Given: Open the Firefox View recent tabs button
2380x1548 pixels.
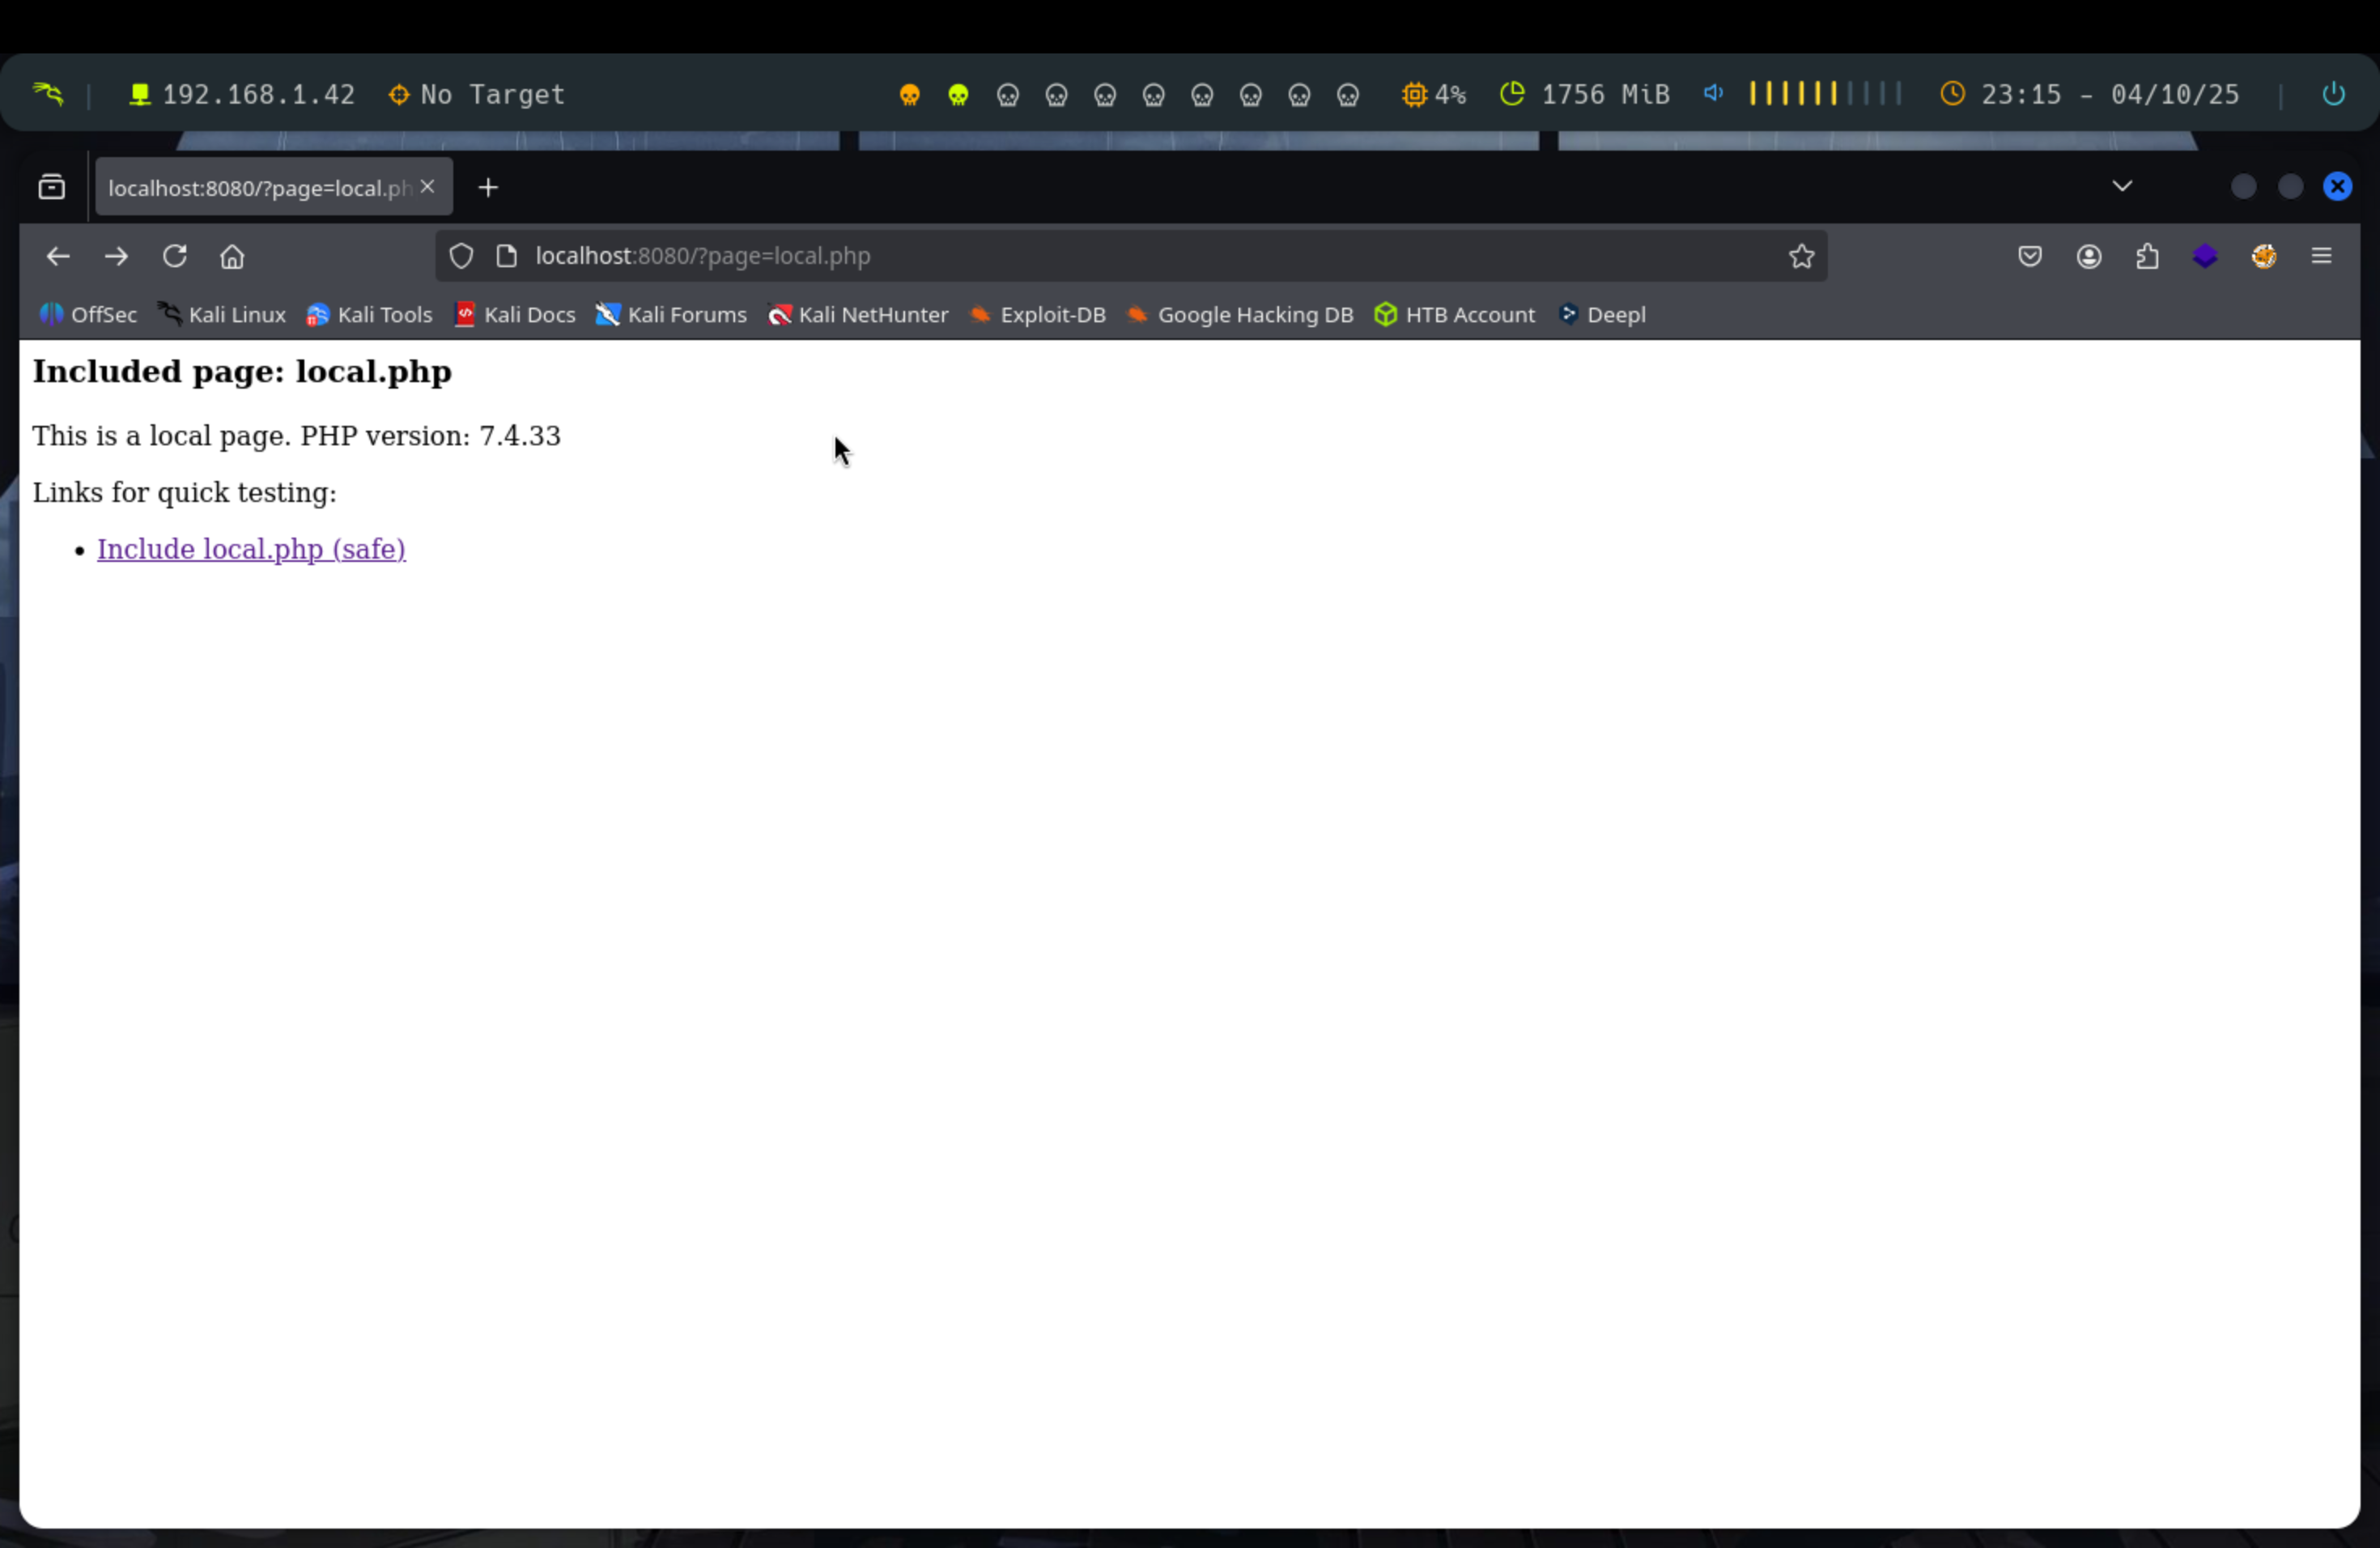Looking at the screenshot, I should pos(52,187).
